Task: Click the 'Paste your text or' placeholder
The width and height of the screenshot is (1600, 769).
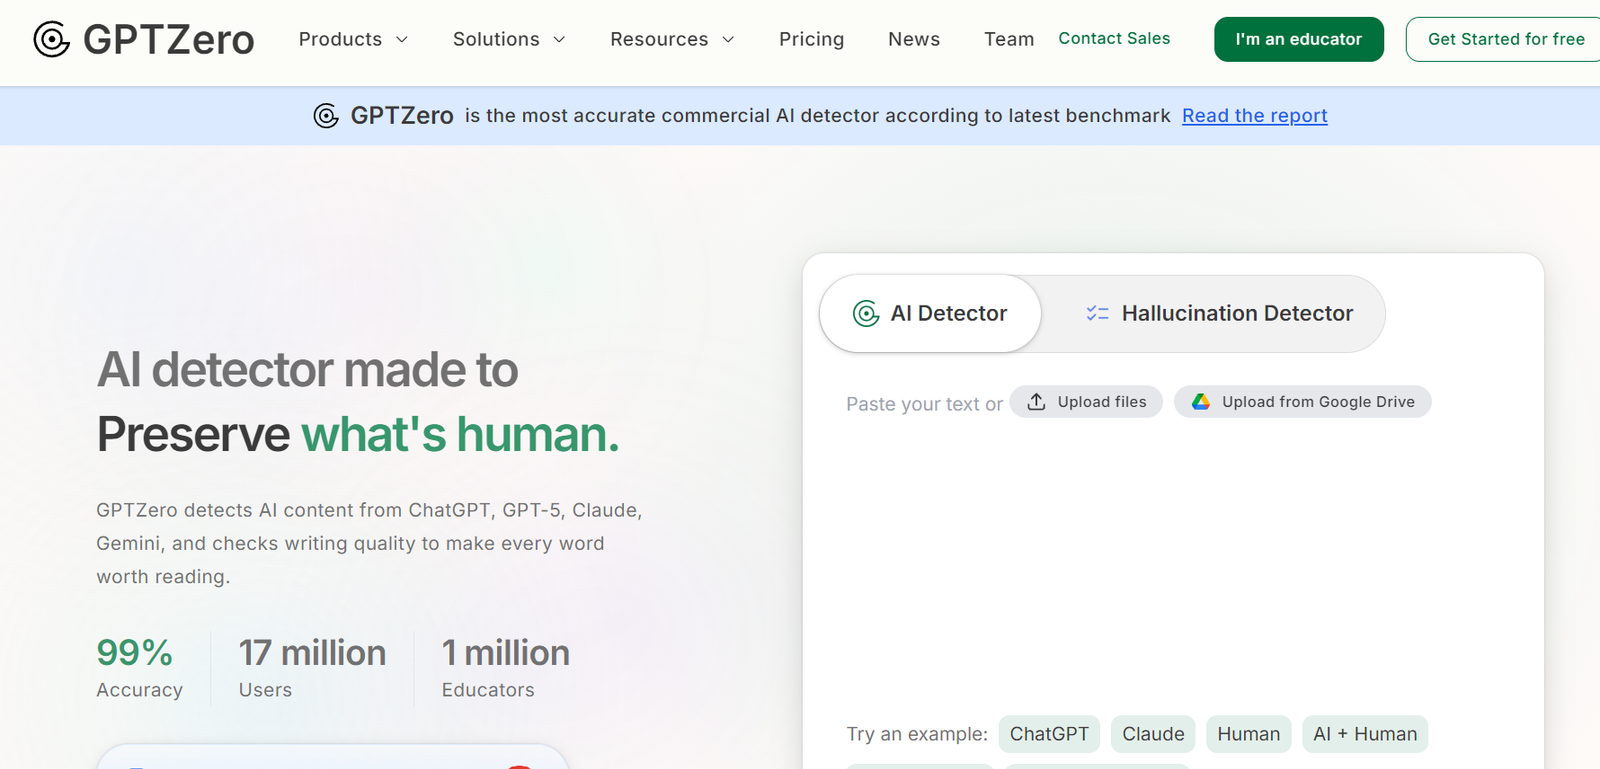Action: point(924,404)
